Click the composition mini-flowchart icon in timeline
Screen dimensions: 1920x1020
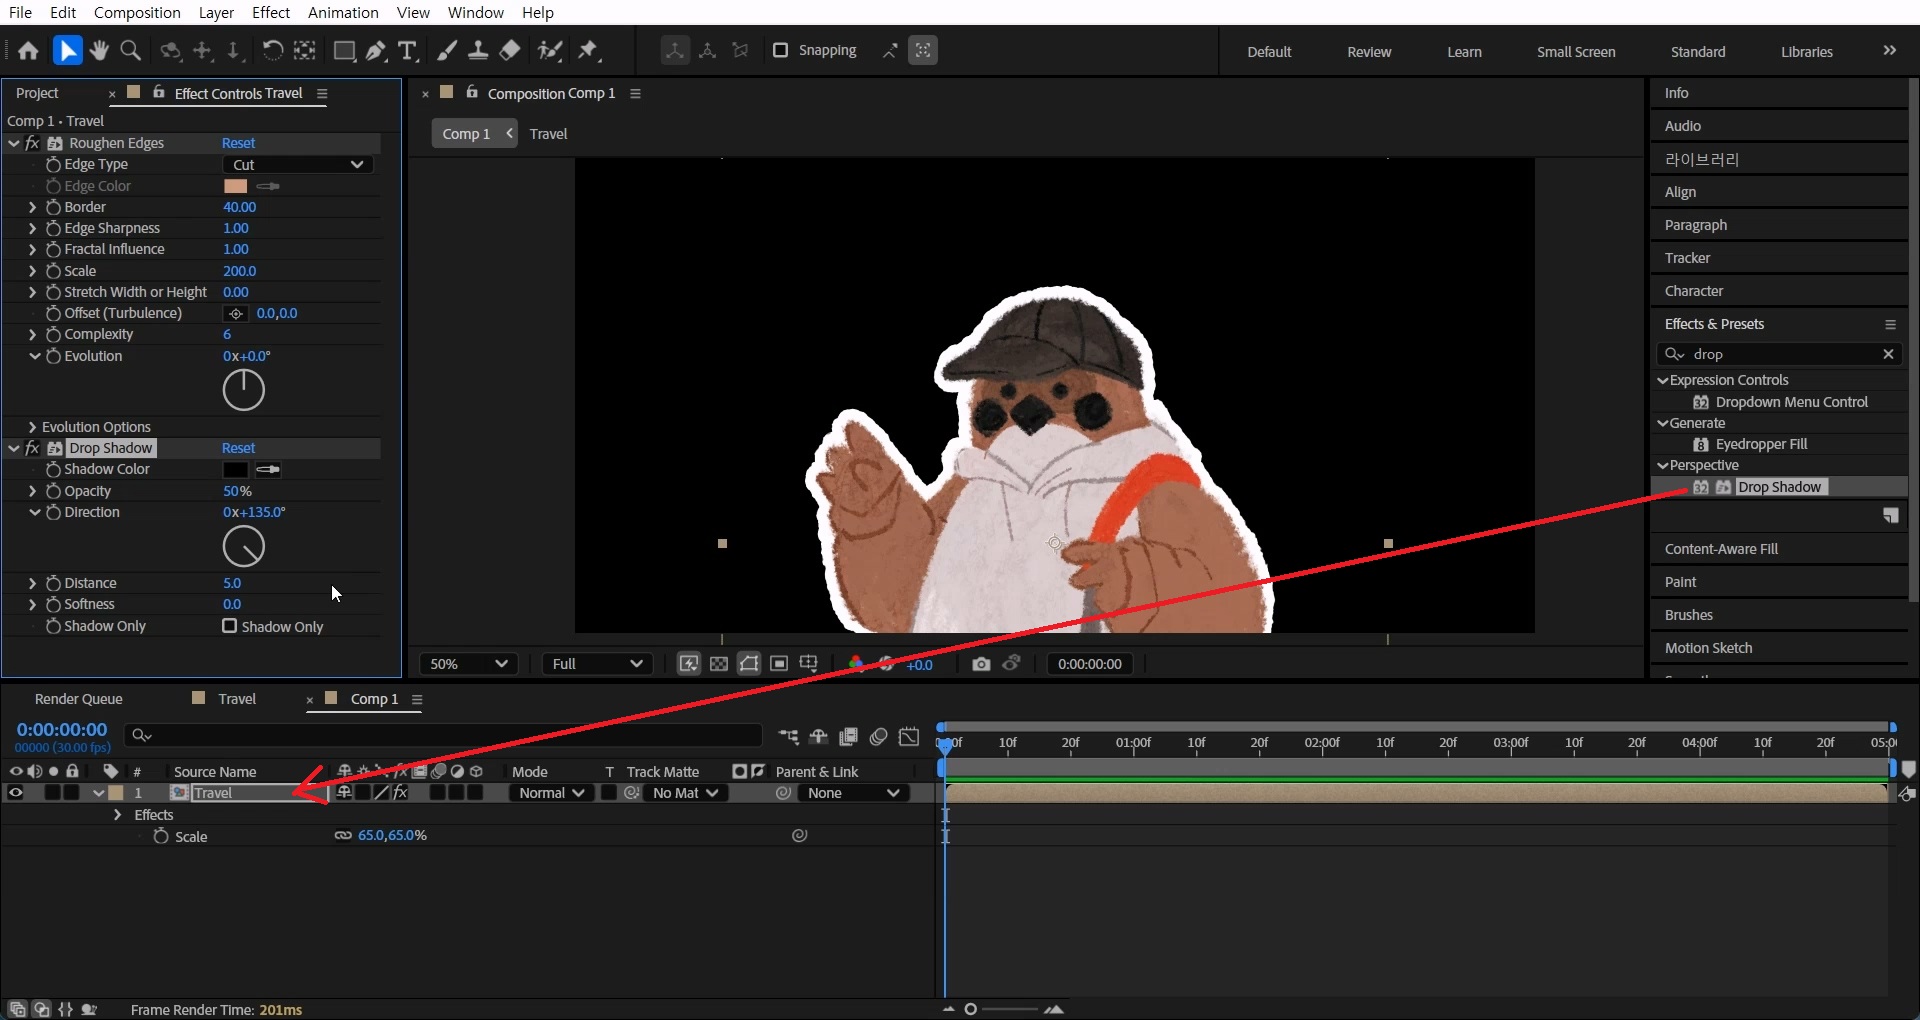click(789, 737)
